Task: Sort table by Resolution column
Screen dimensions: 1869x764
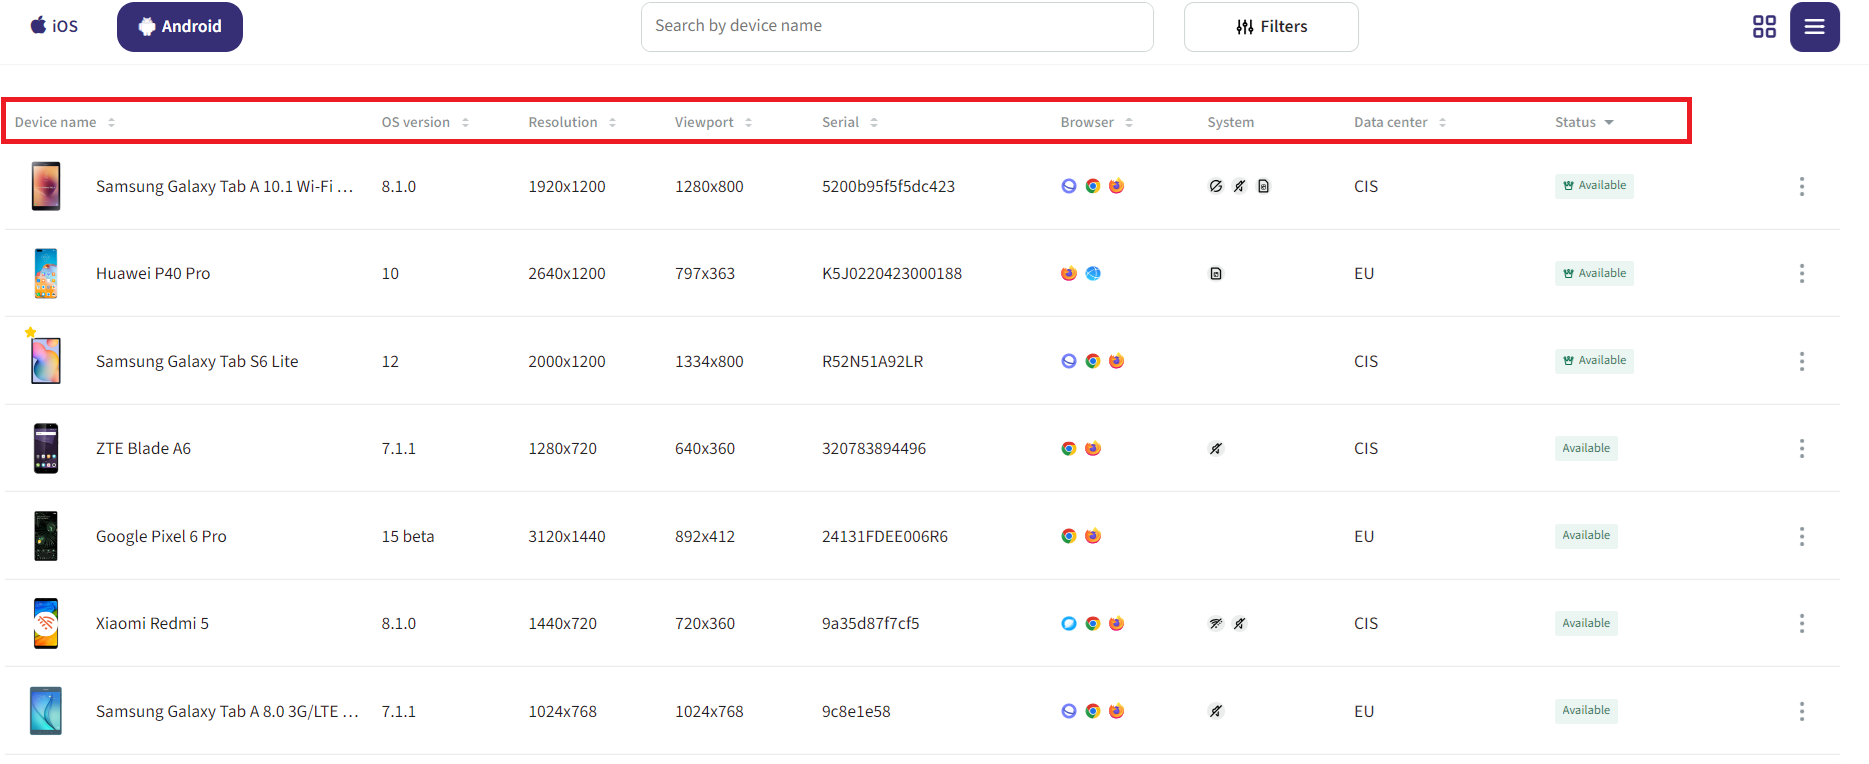Action: coord(572,122)
